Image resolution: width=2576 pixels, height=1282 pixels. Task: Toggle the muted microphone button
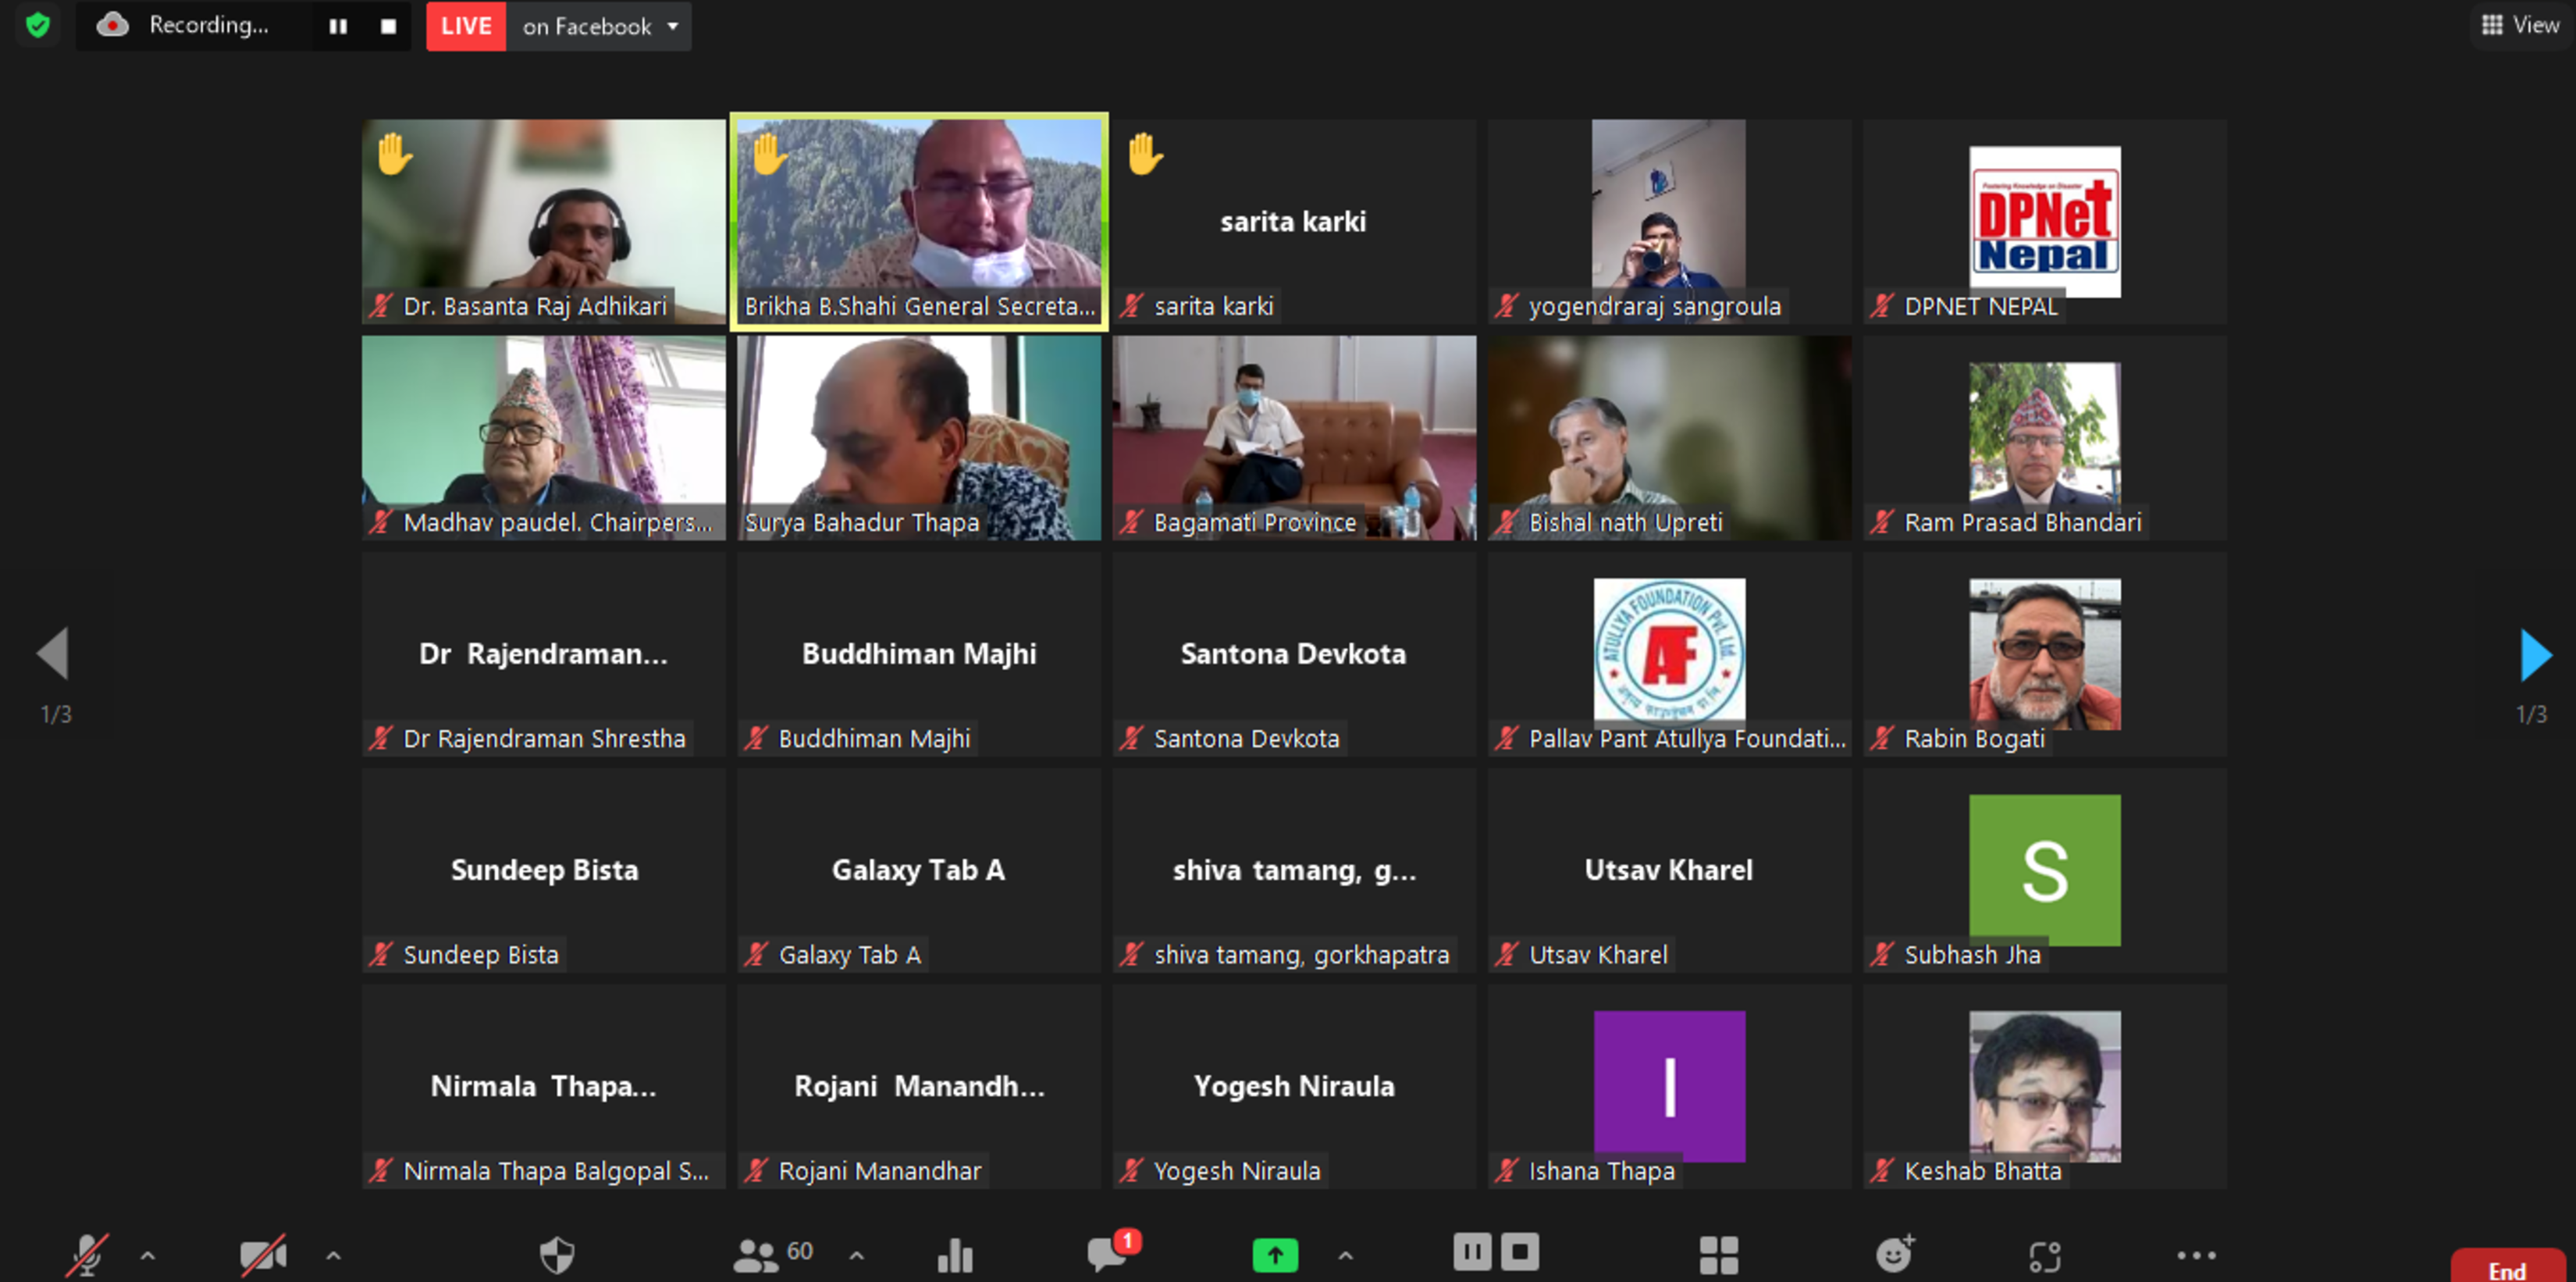pos(87,1254)
